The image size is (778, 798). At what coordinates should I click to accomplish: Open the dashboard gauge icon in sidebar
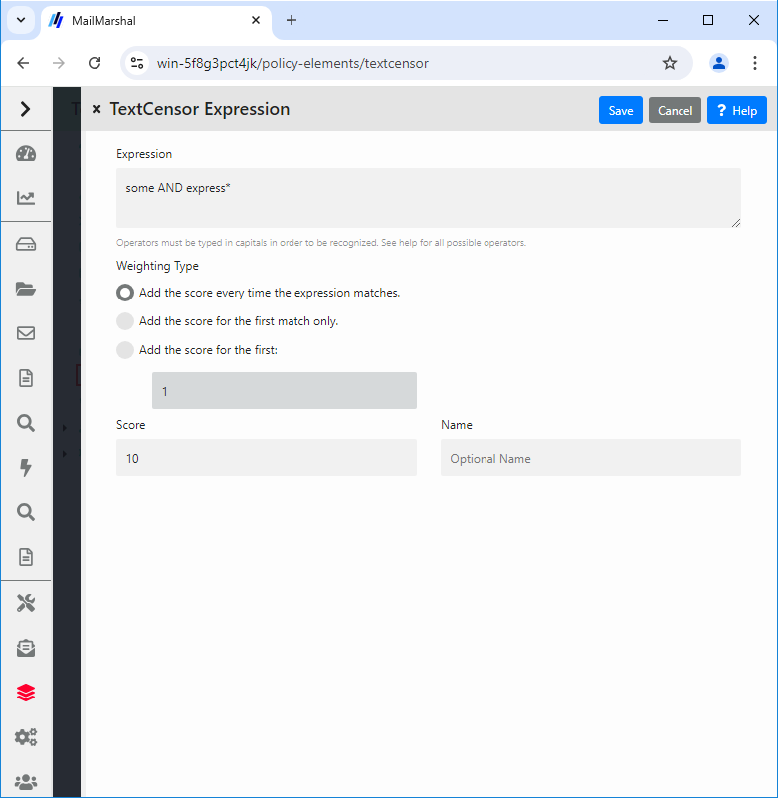point(26,154)
